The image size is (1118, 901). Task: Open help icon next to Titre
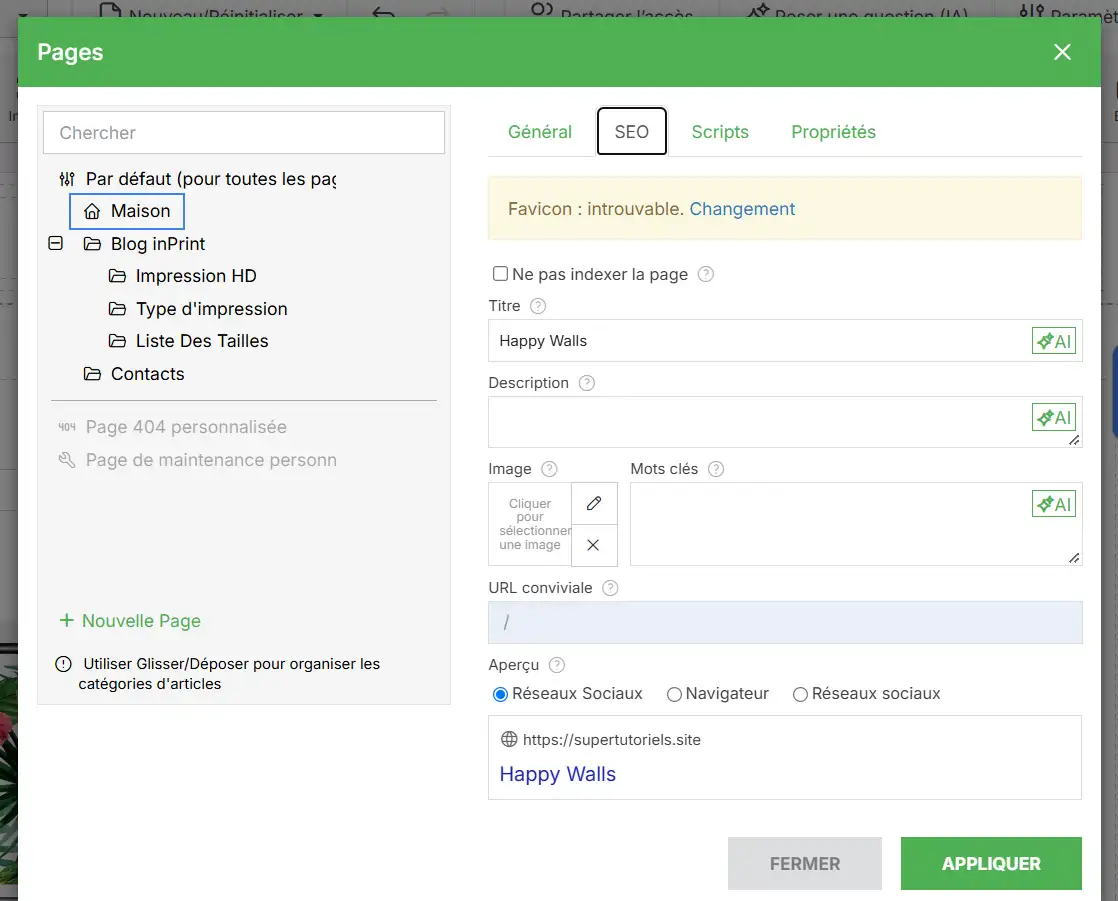click(538, 306)
